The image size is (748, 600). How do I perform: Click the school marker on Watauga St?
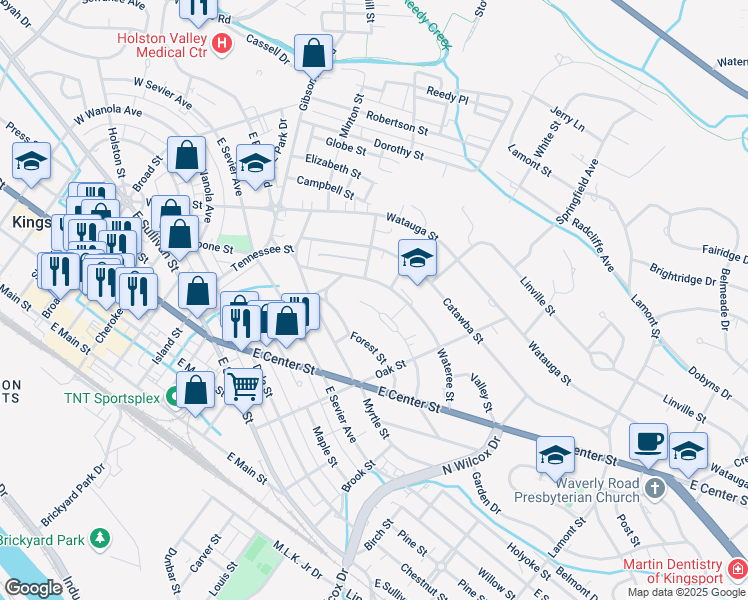tap(417, 260)
